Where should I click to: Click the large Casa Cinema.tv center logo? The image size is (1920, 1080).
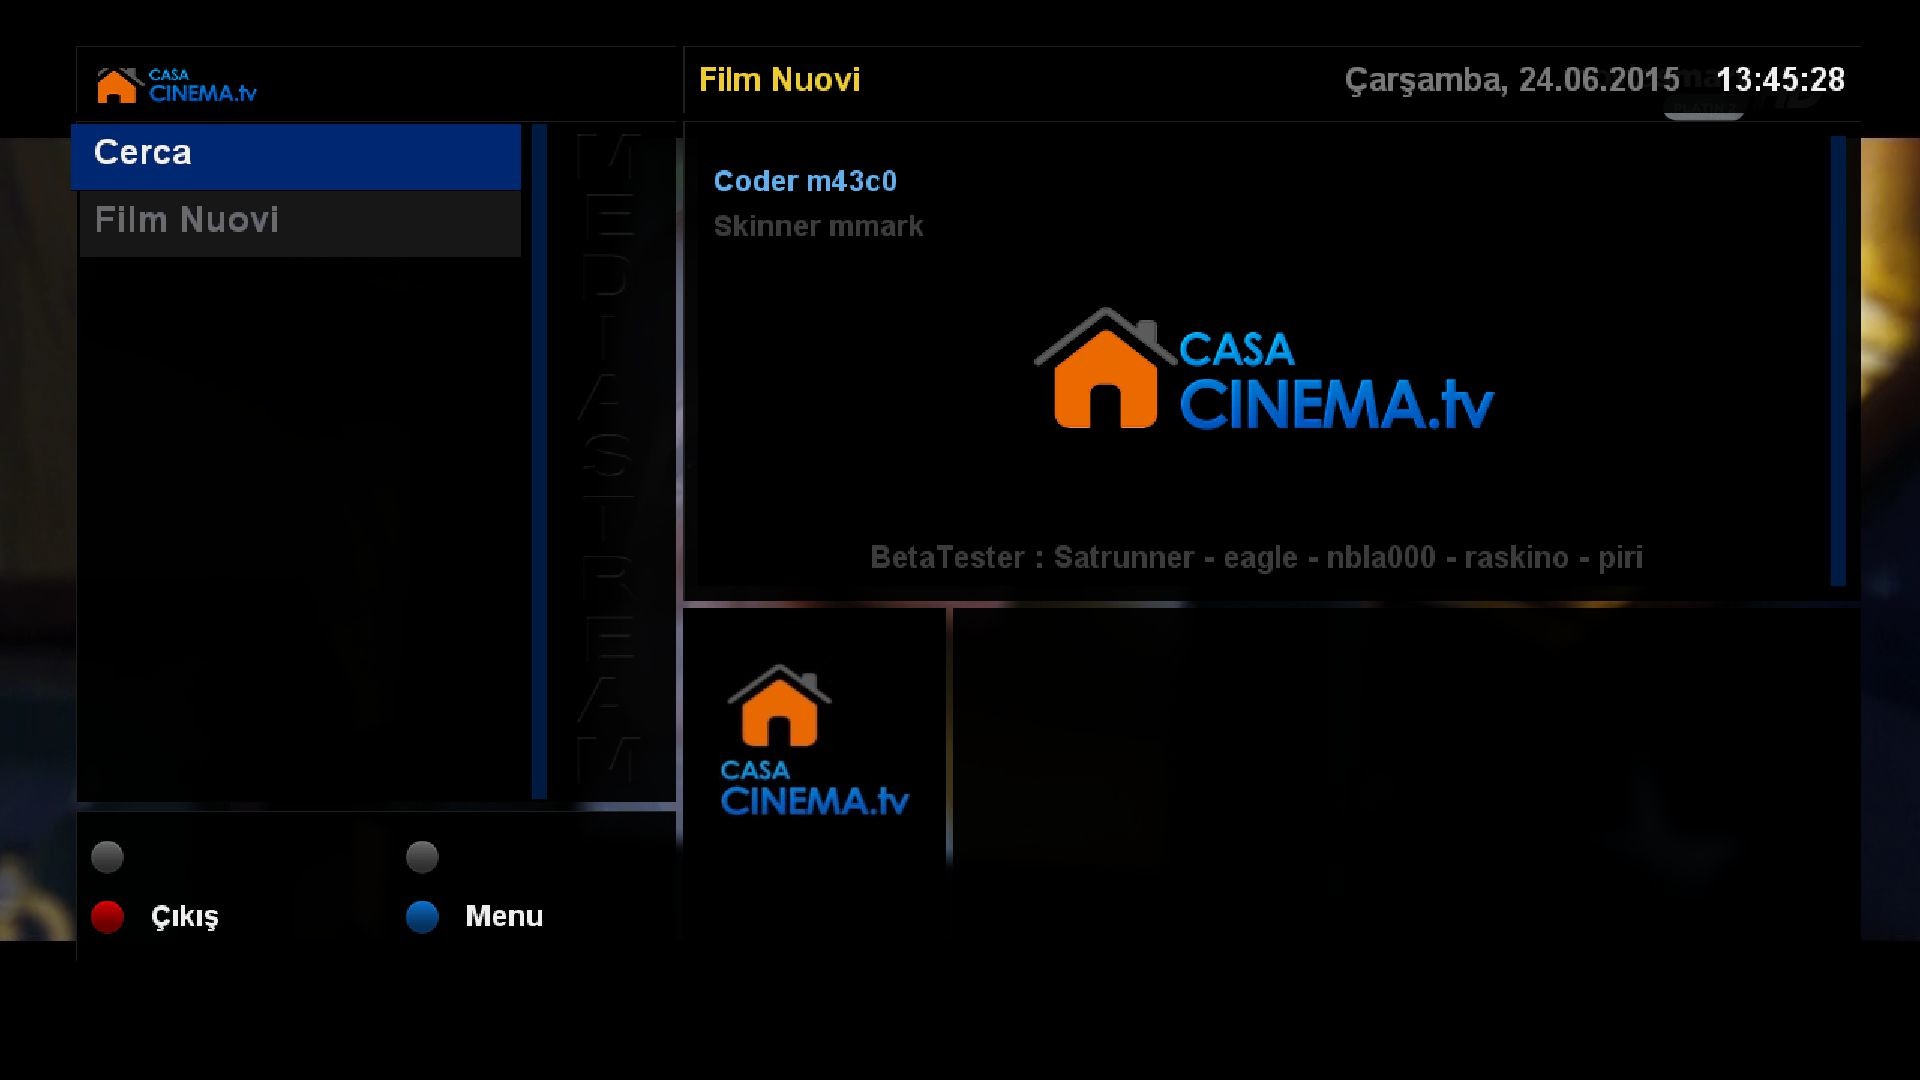pos(1264,370)
